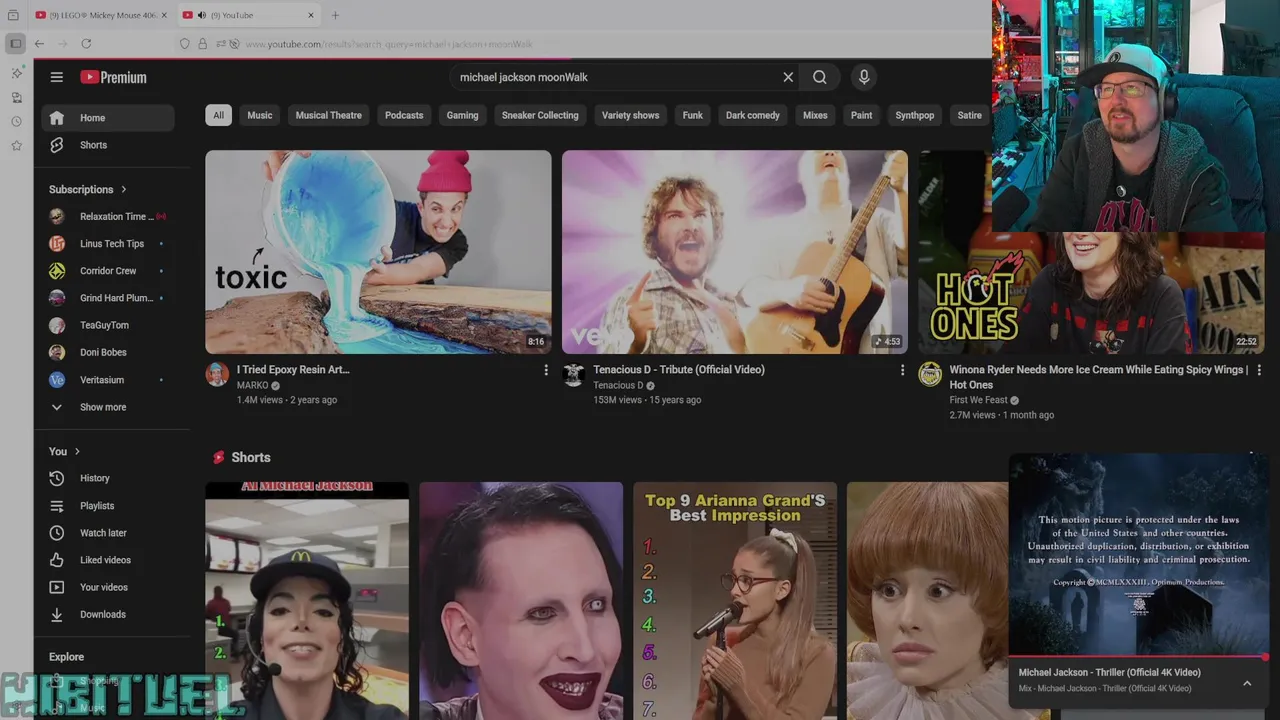The height and width of the screenshot is (720, 1280).
Task: Open Veritasium subscription
Action: point(108,380)
